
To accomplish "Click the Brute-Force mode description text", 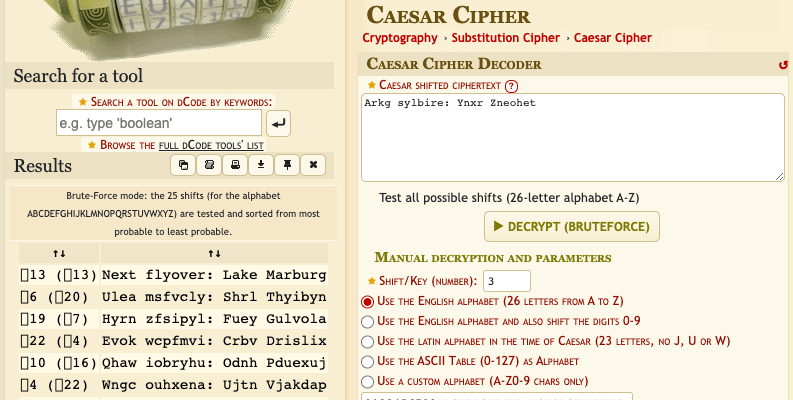I will (x=173, y=213).
